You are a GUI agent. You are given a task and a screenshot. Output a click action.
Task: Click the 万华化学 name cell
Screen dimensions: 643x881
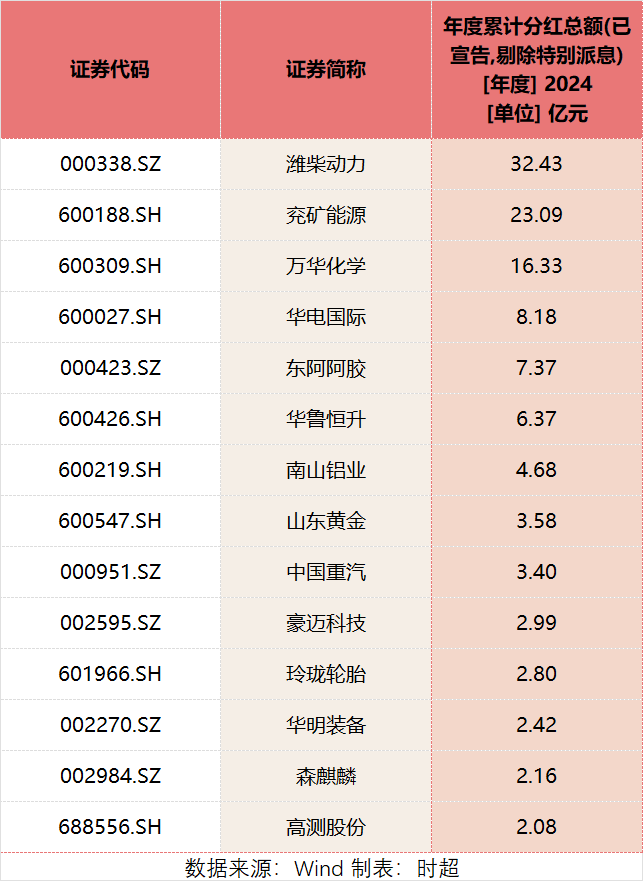(x=325, y=266)
